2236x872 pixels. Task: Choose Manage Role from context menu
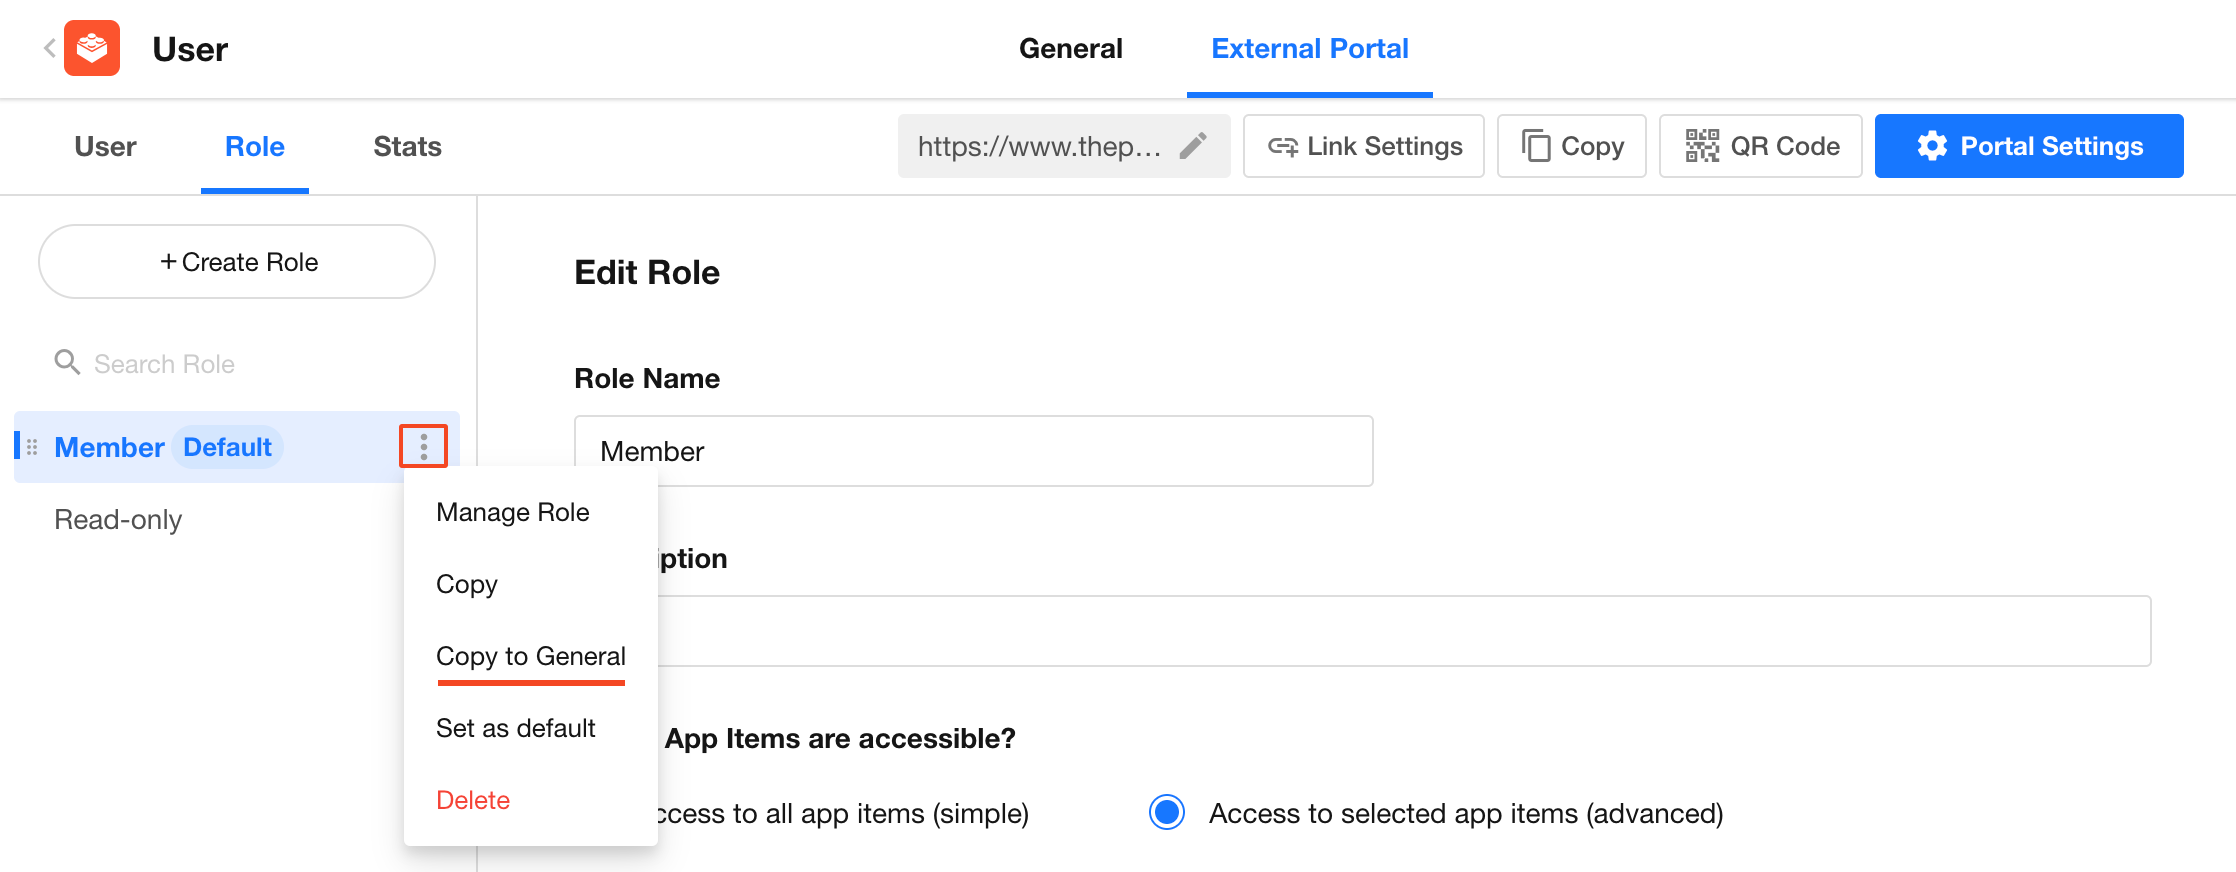click(513, 512)
